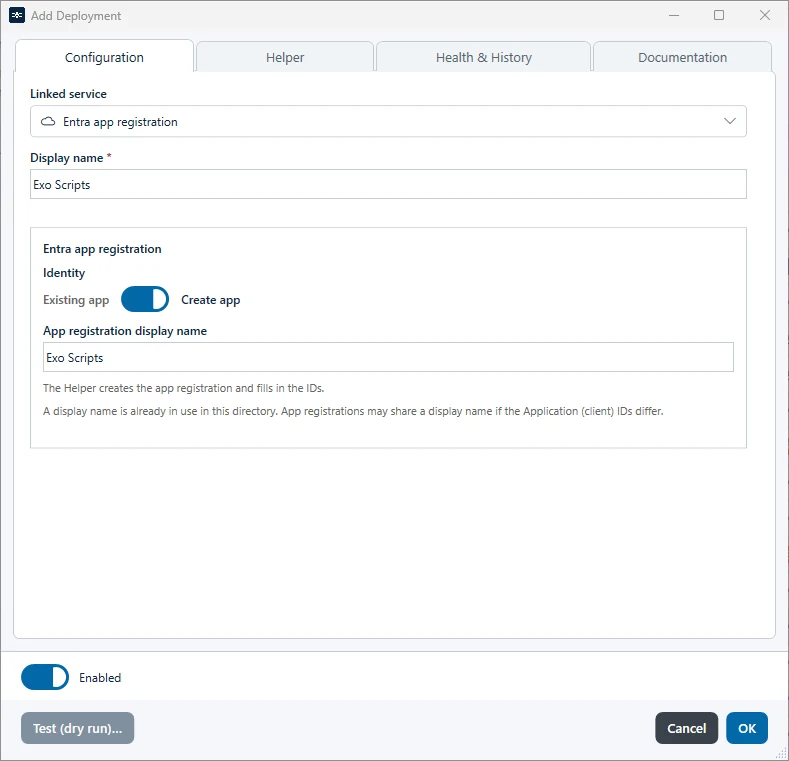Viewport: 789px width, 761px height.
Task: Minimize the Add Deployment window
Action: (x=674, y=15)
